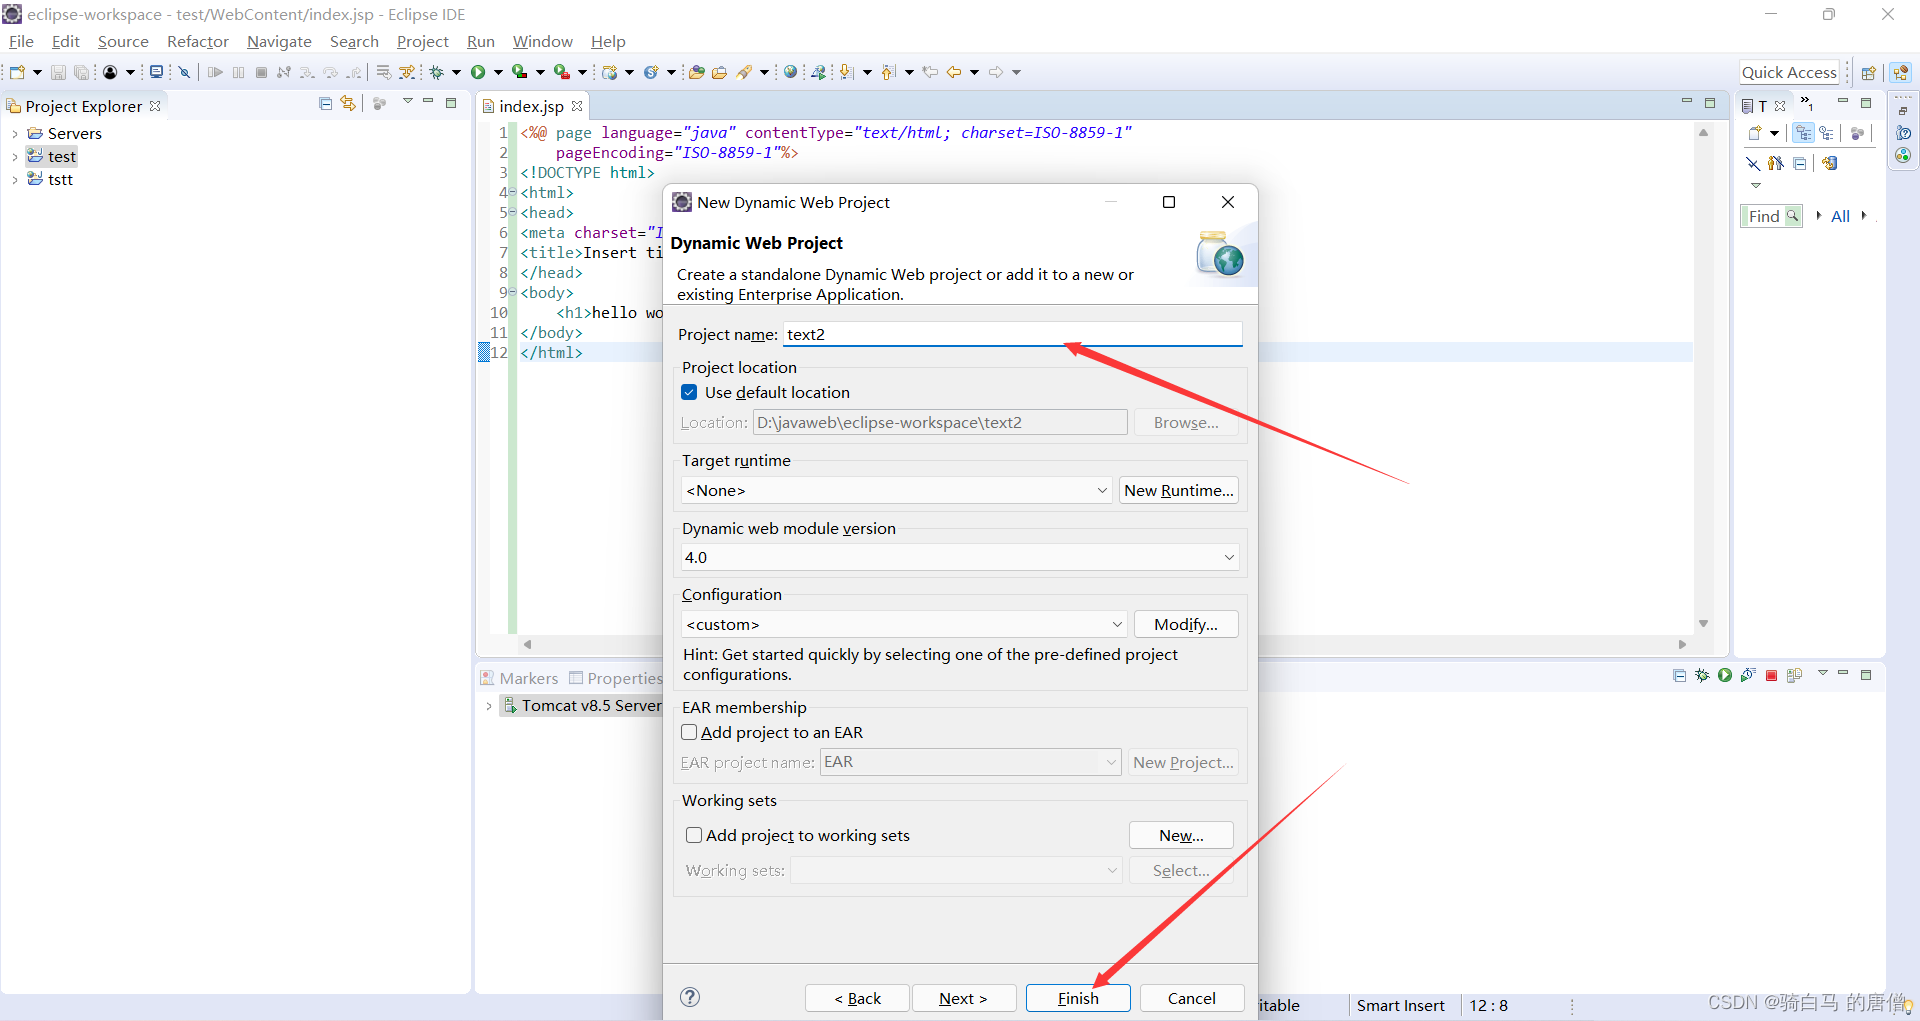Select the test project in Project Explorer
Viewport: 1920px width, 1021px height.
(62, 156)
